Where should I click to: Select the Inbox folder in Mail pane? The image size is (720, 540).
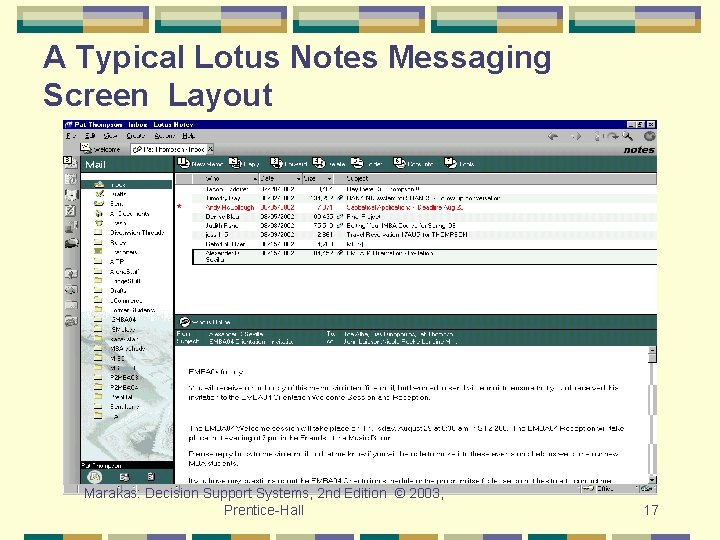point(126,185)
